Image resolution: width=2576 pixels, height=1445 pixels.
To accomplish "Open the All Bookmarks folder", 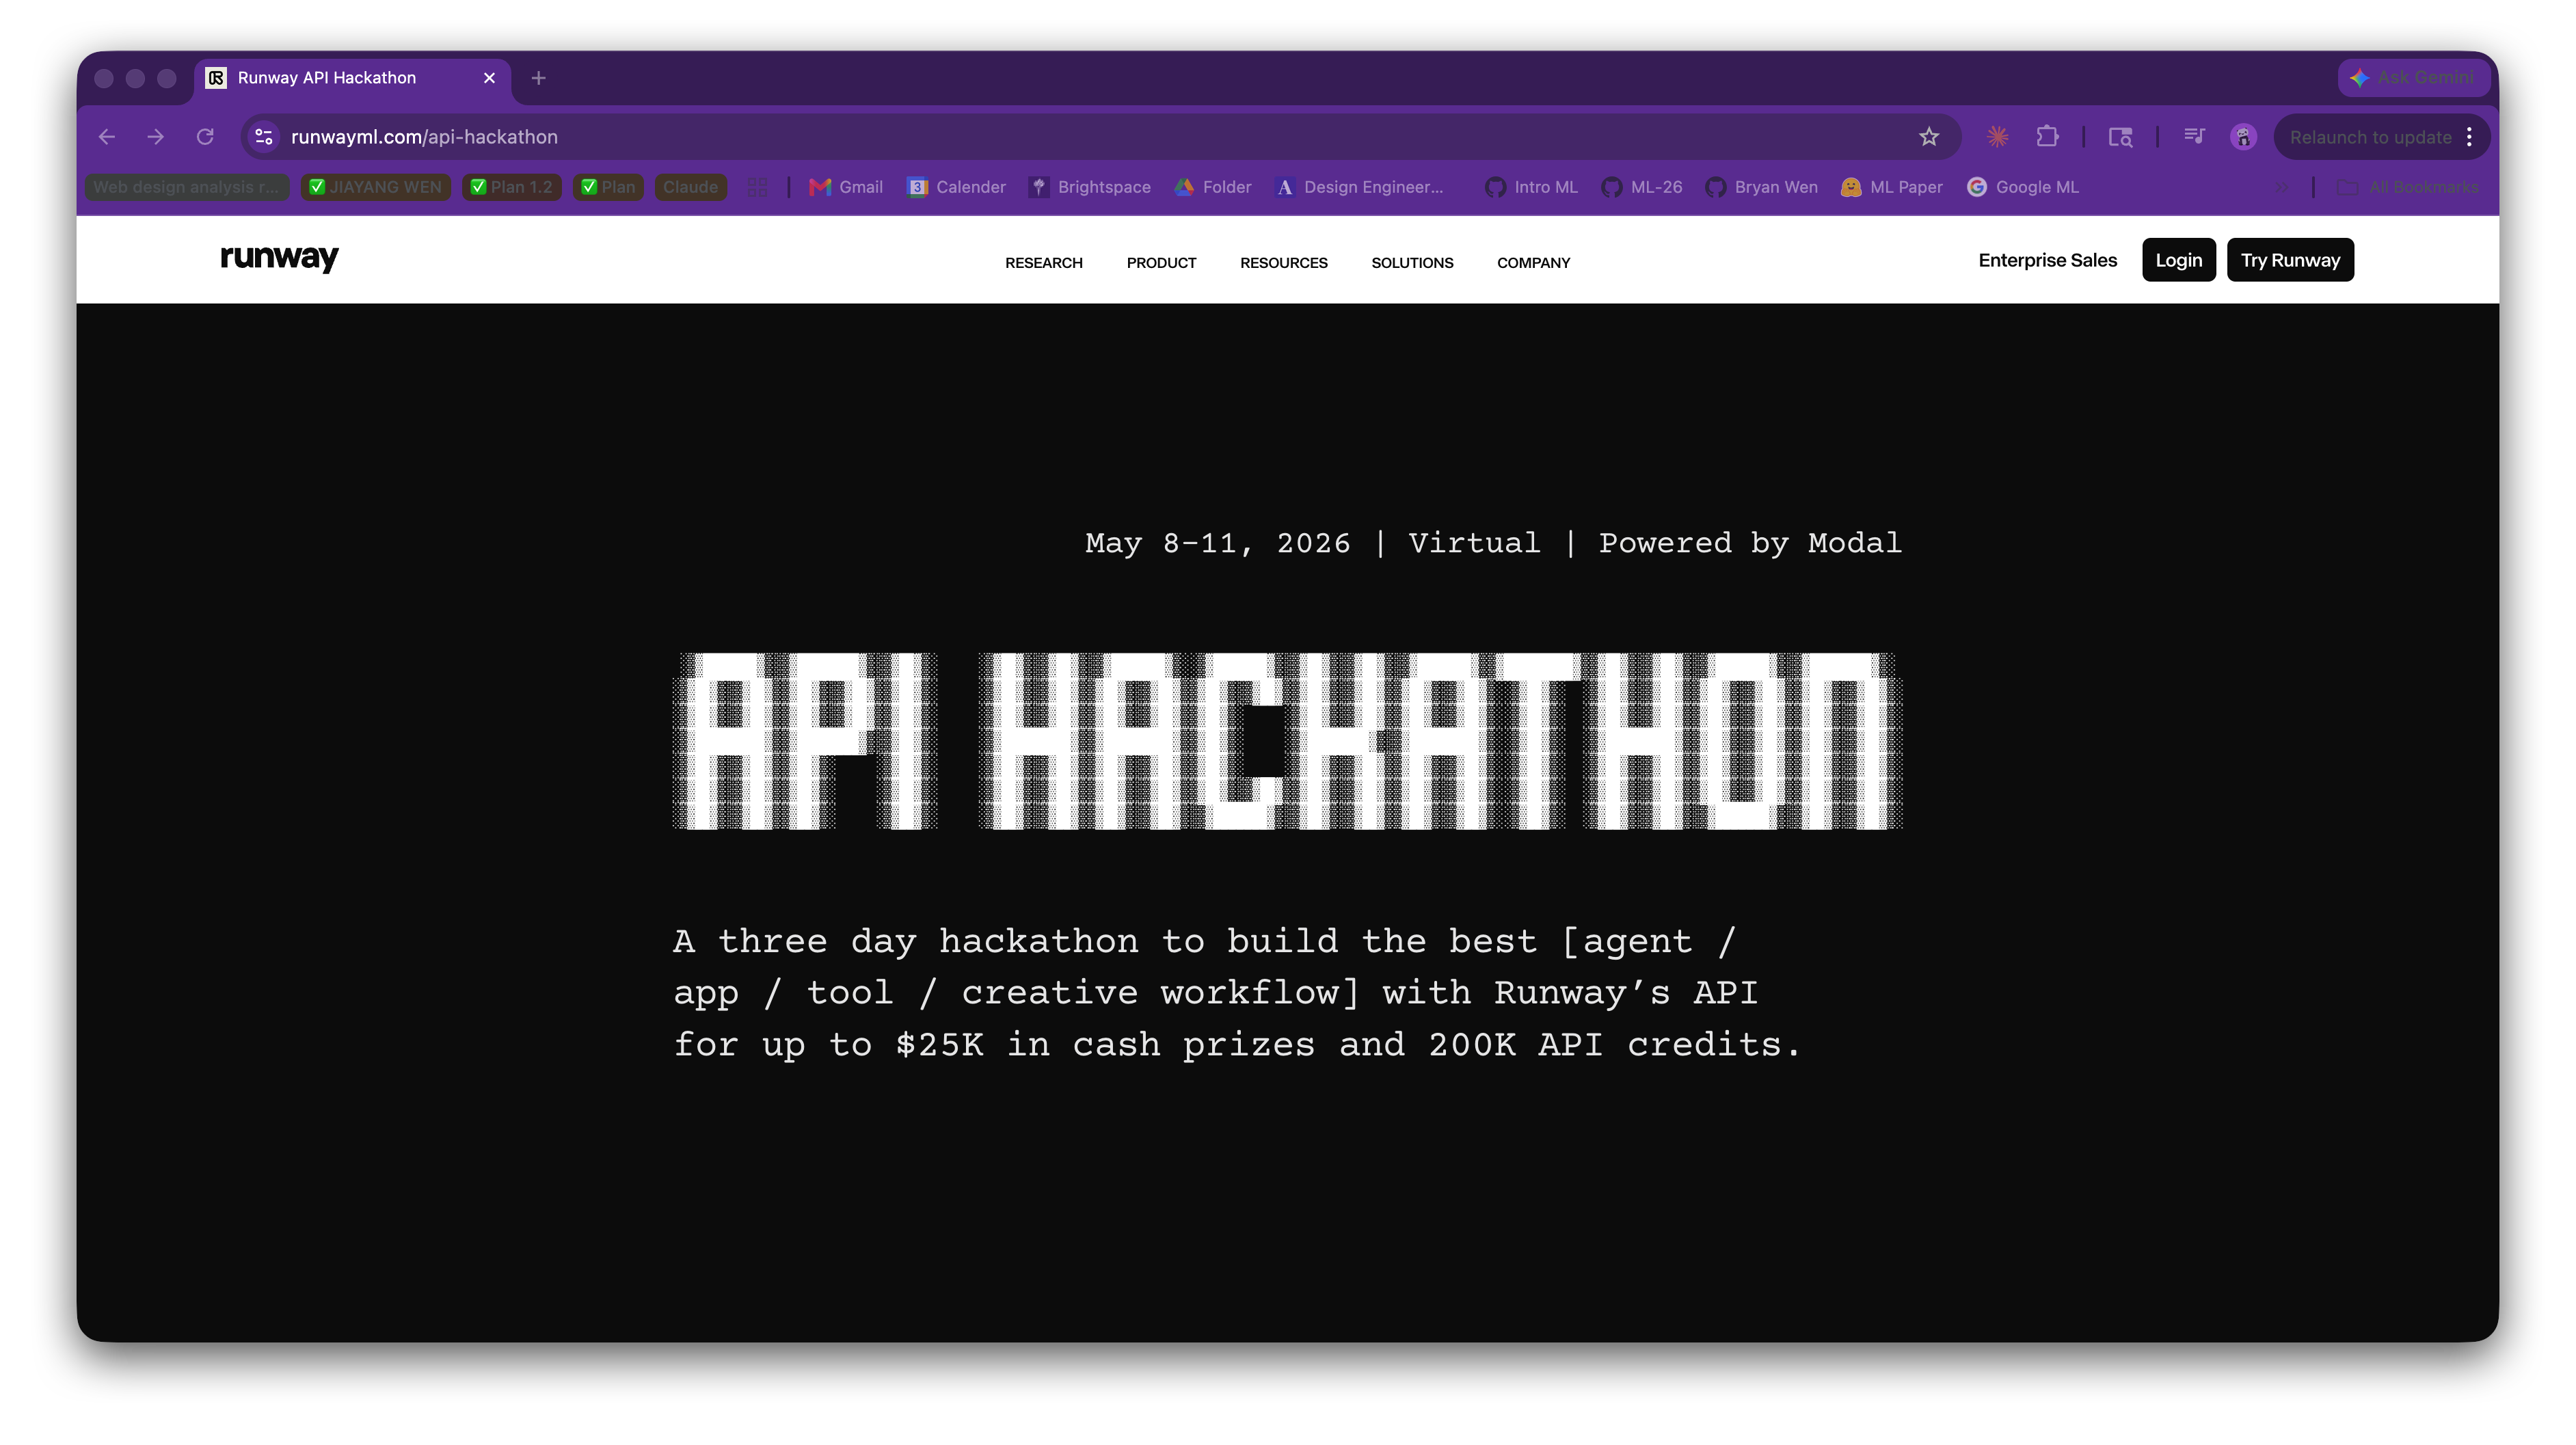I will (2408, 187).
